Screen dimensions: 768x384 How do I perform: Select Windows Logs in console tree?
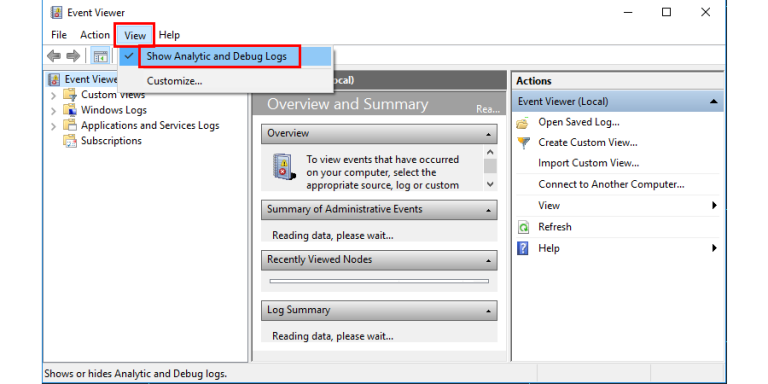[x=114, y=110]
